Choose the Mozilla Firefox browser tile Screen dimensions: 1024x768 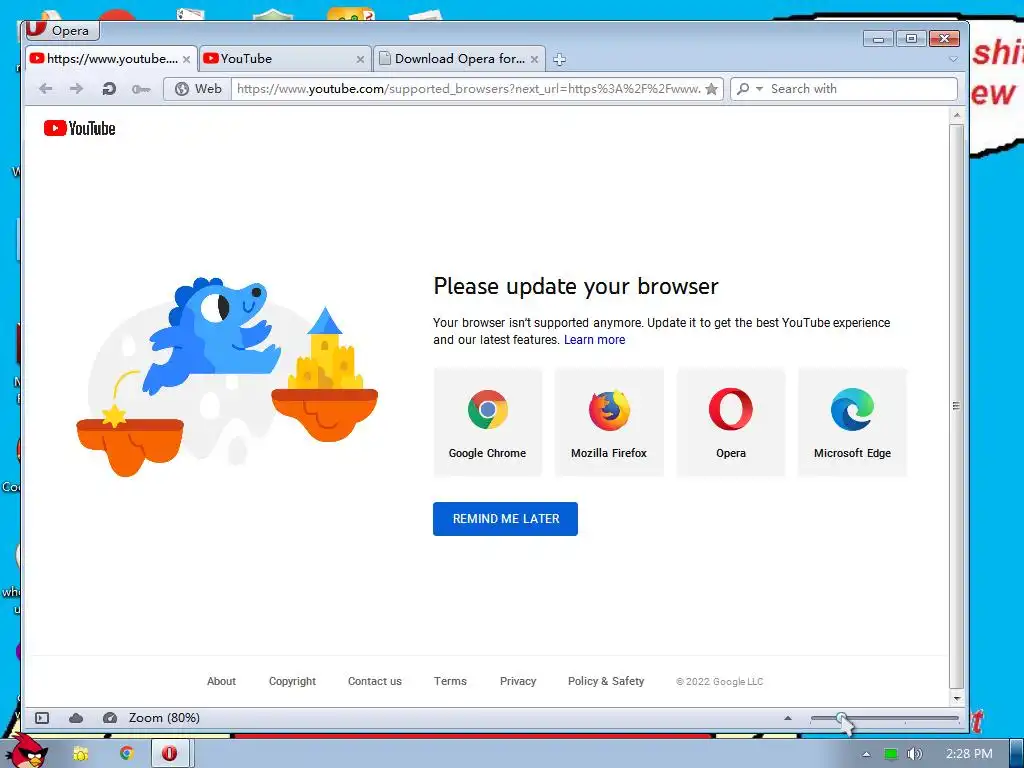(x=609, y=422)
